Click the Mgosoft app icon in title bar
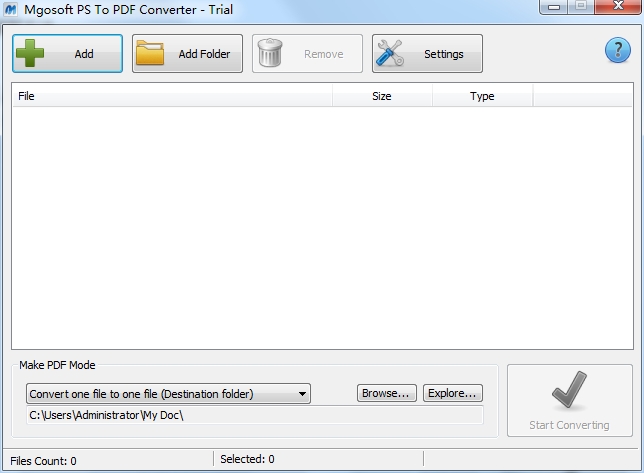The image size is (644, 473). click(10, 9)
